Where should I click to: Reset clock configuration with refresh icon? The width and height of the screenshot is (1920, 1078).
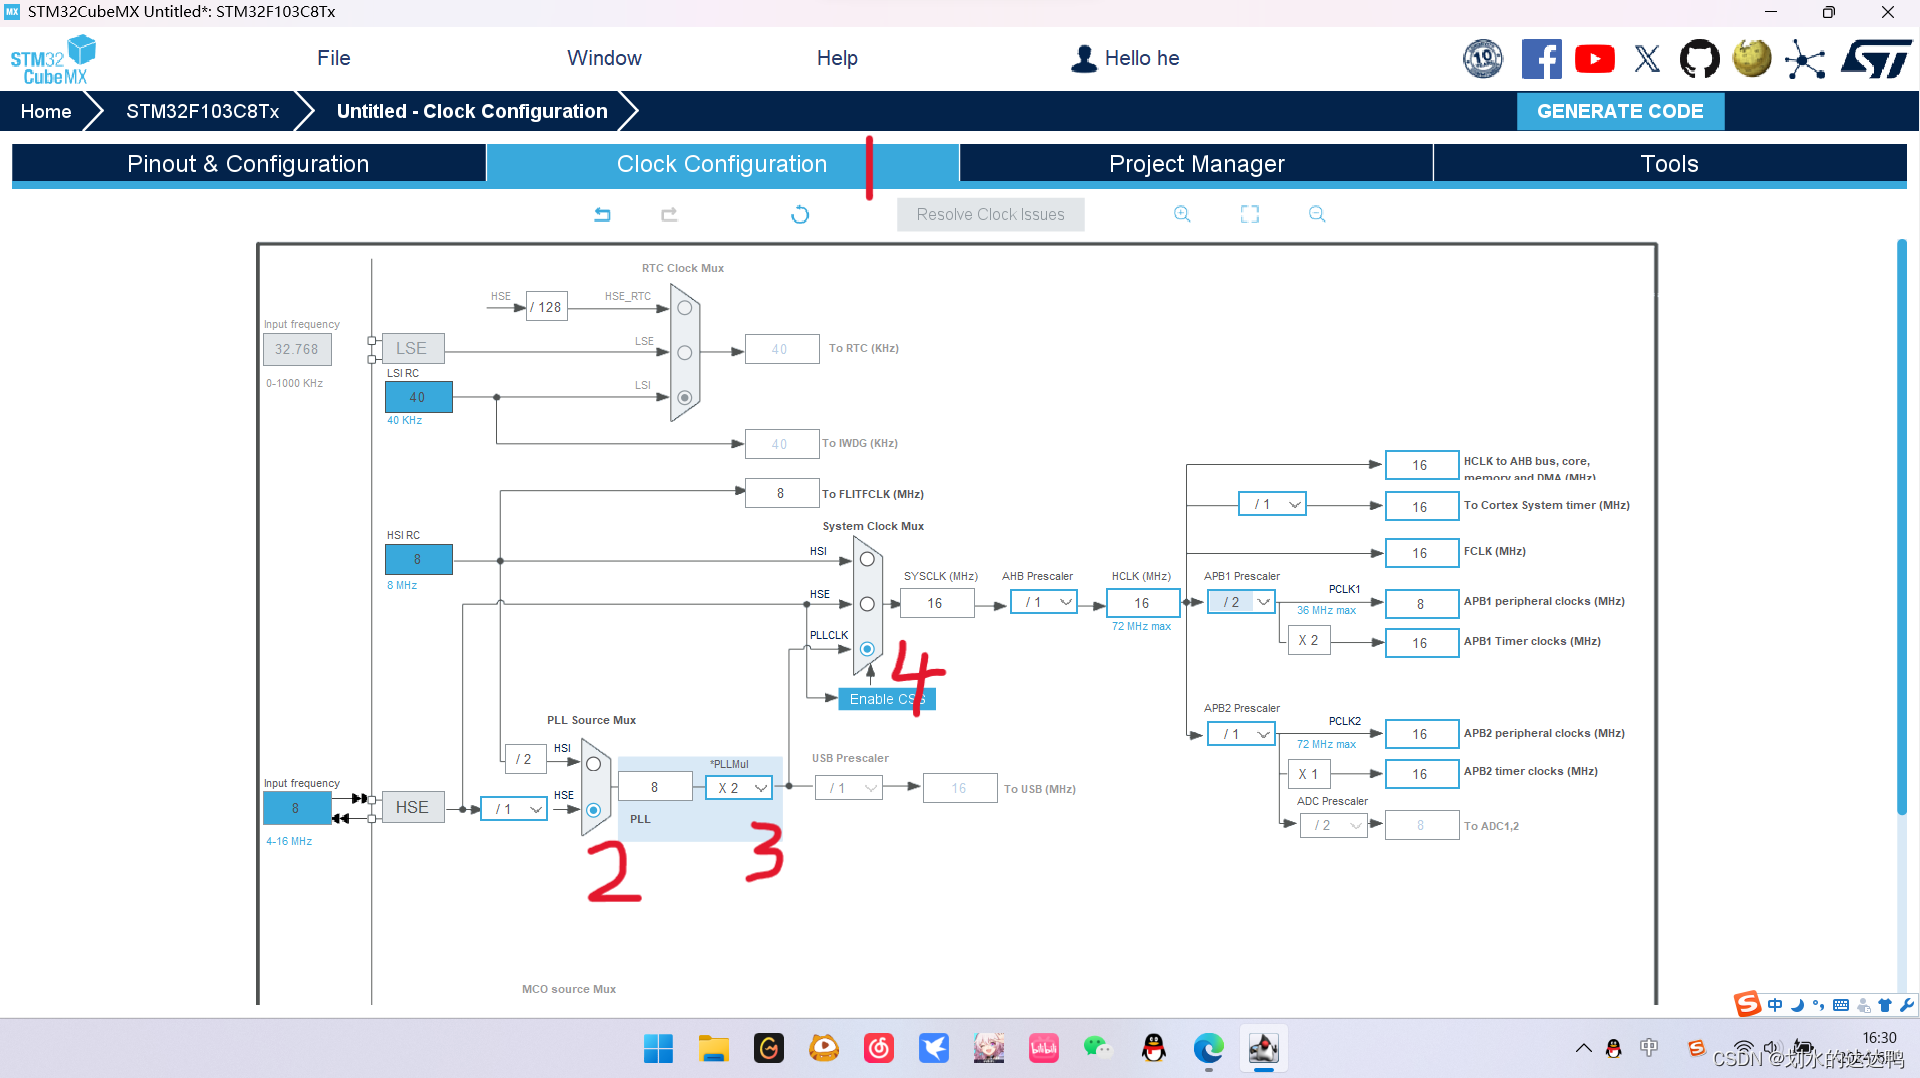coord(800,214)
